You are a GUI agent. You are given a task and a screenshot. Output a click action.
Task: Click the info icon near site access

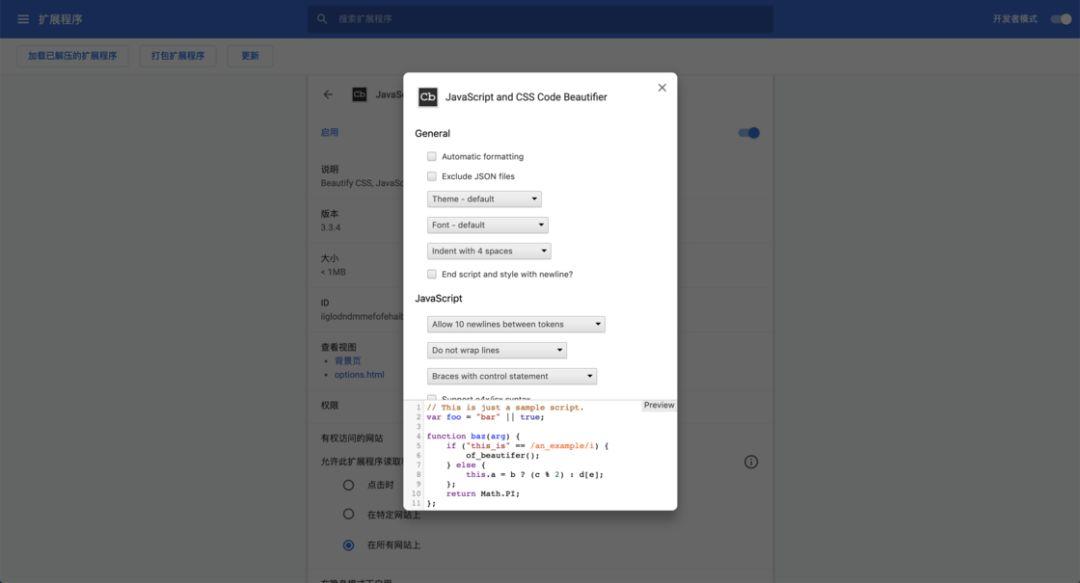[751, 462]
